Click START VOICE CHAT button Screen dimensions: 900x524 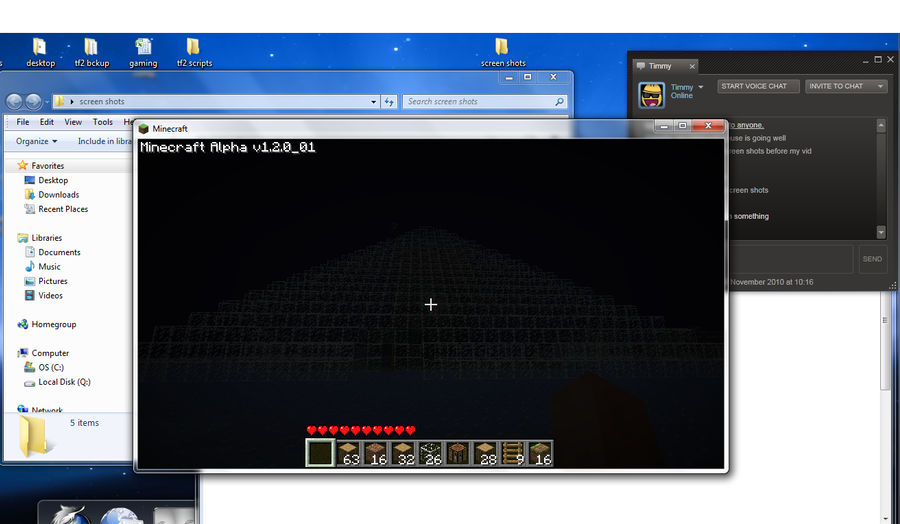(x=758, y=86)
